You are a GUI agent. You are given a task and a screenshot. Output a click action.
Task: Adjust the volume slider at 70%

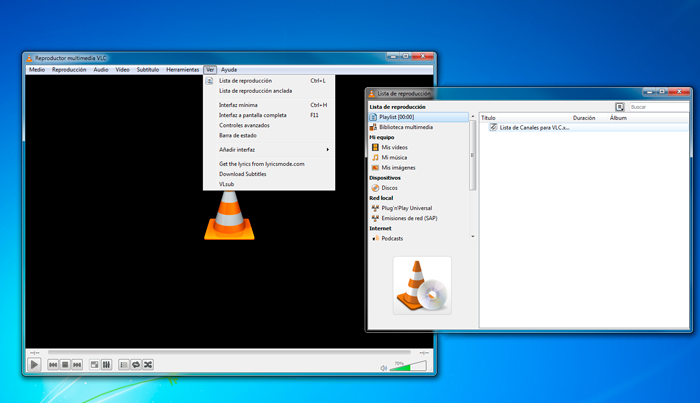pyautogui.click(x=408, y=366)
